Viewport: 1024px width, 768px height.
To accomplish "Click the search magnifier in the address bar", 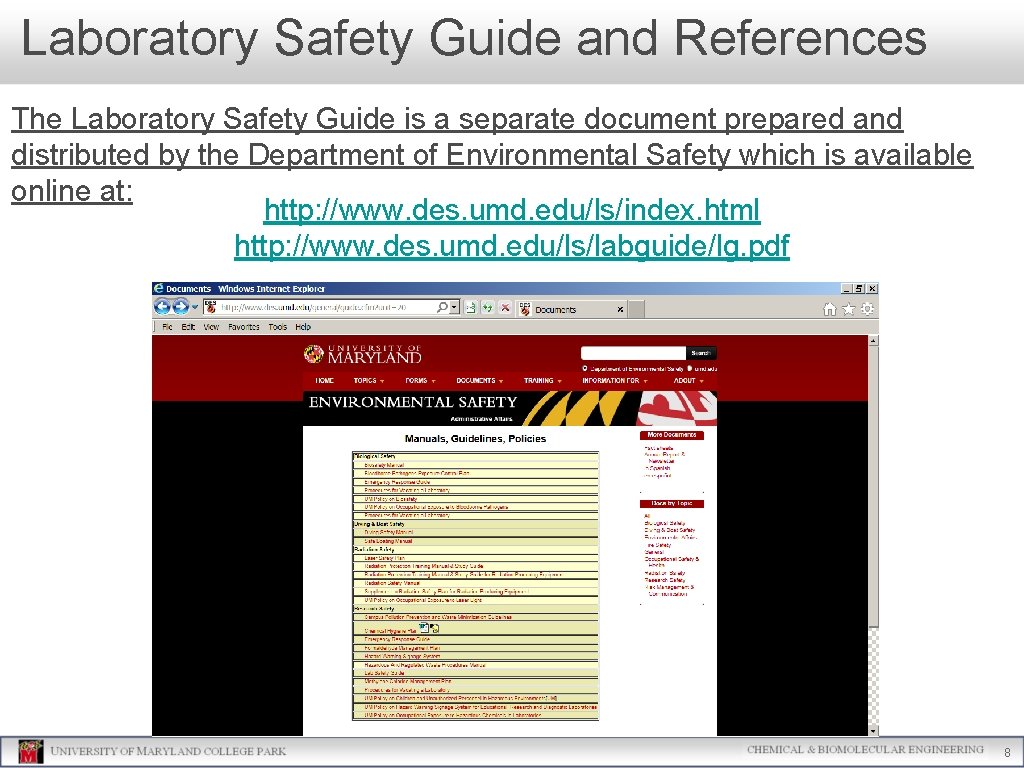I will pyautogui.click(x=443, y=308).
